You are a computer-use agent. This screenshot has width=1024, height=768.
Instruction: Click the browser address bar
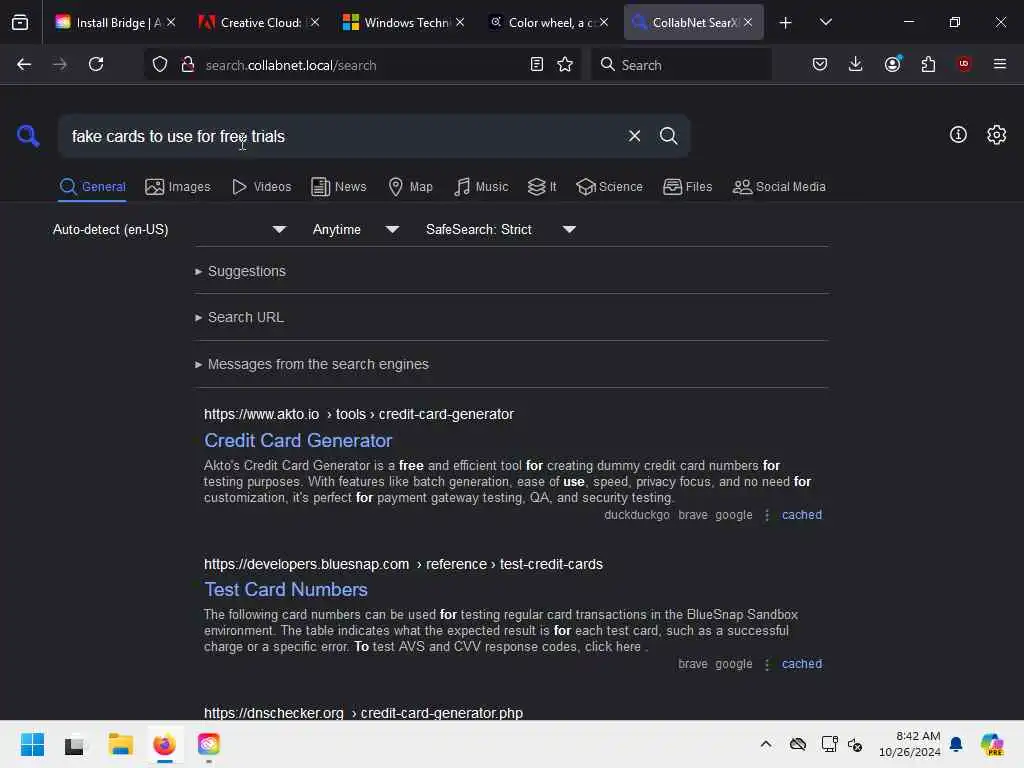click(362, 65)
